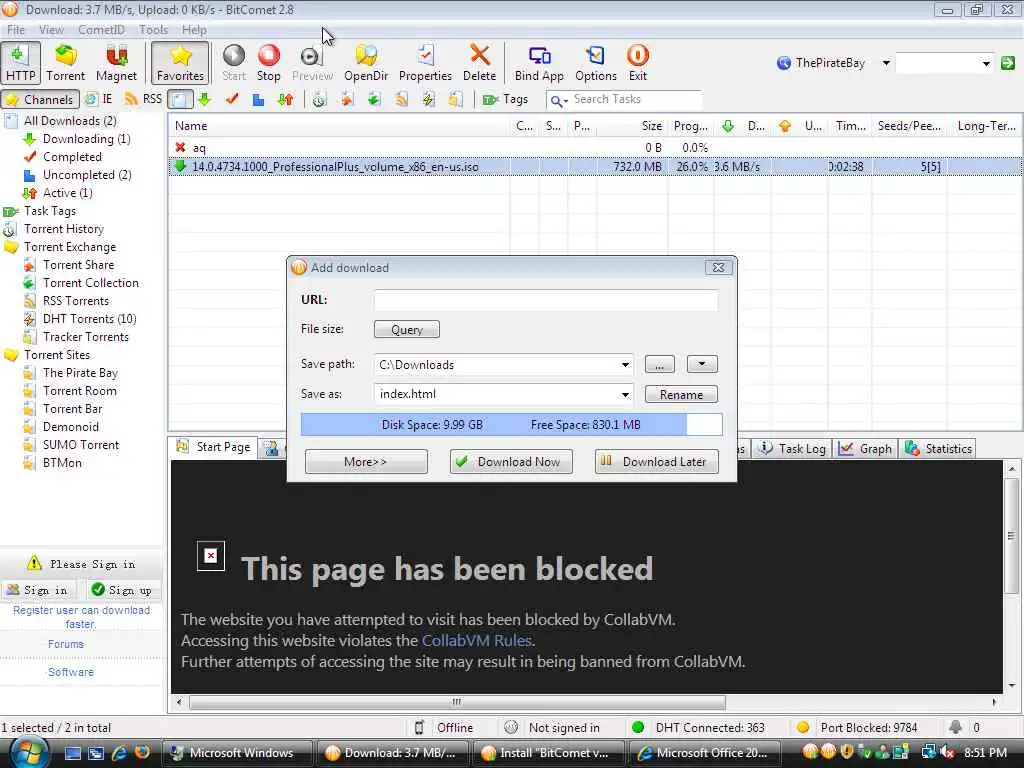Select the ProfessionalPlus iso download row
Viewport: 1024px width, 768px height.
coord(594,167)
